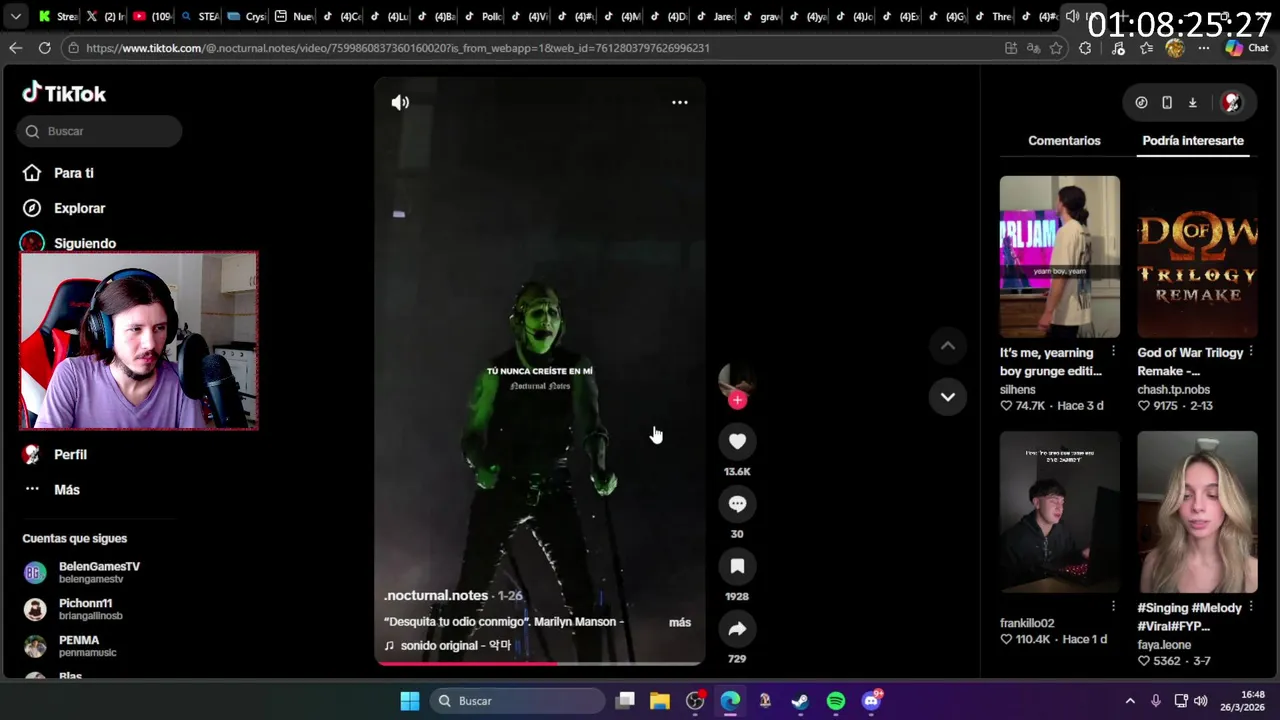
Task: Open options for the silhens video
Action: [1113, 352]
